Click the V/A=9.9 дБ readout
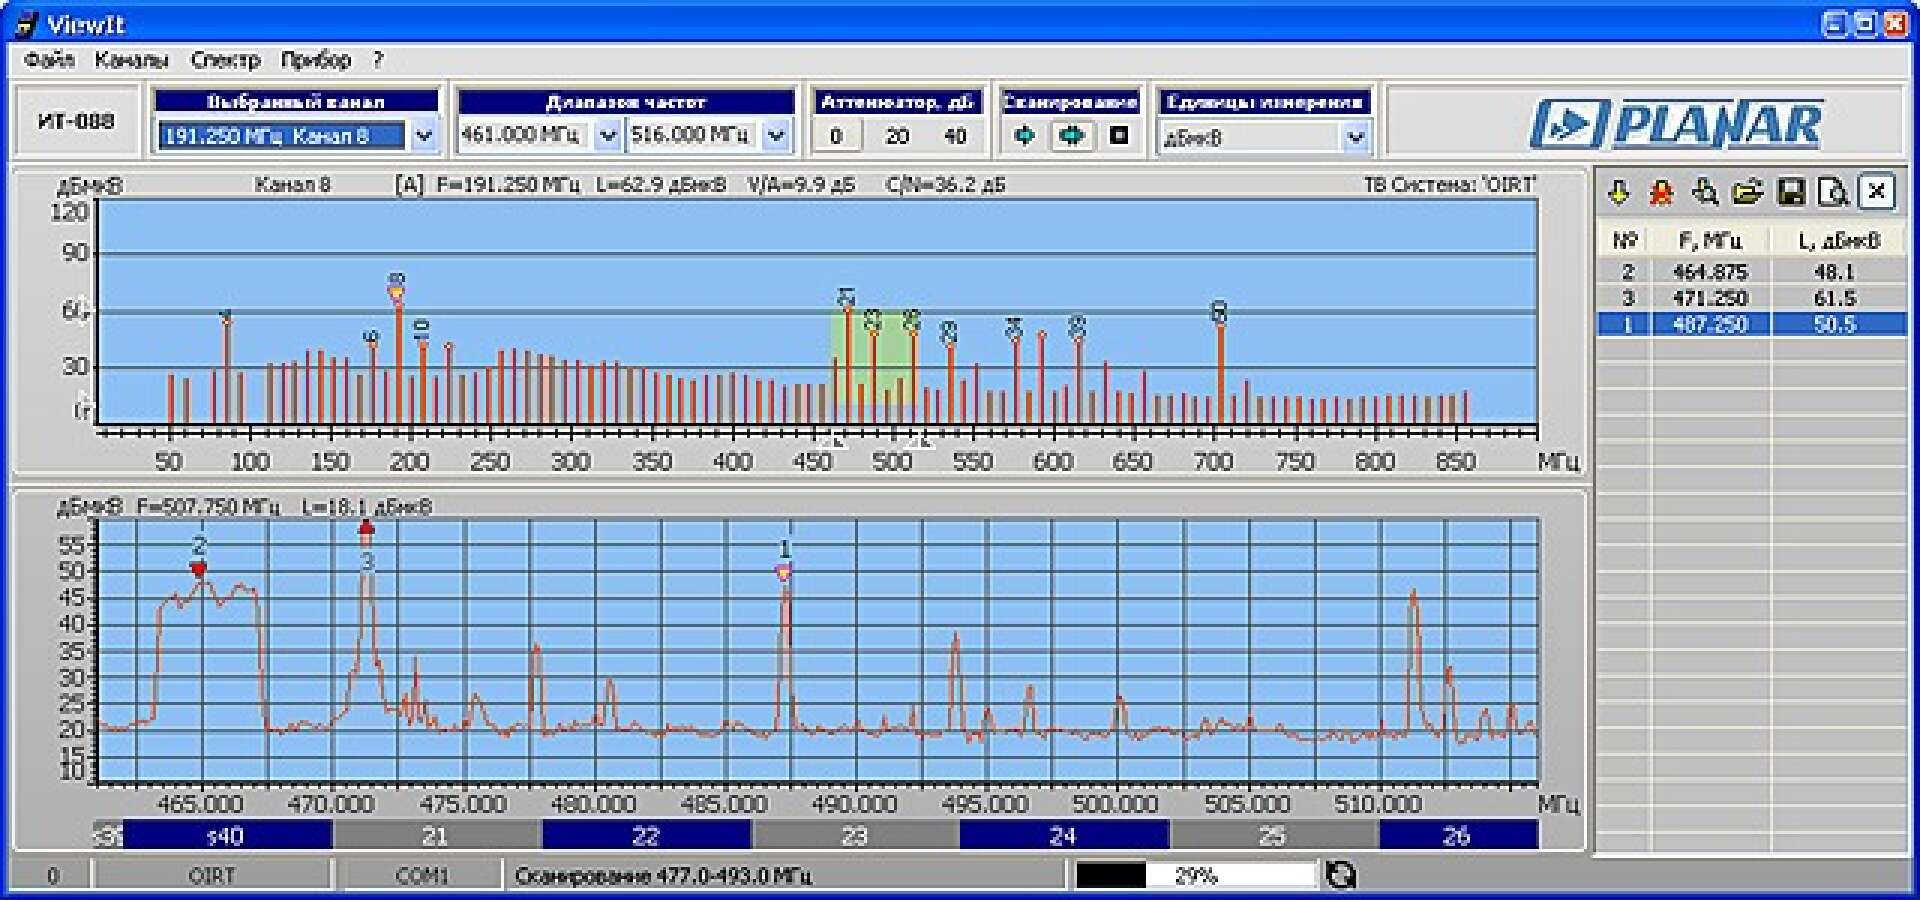This screenshot has height=900, width=1920. (x=801, y=185)
